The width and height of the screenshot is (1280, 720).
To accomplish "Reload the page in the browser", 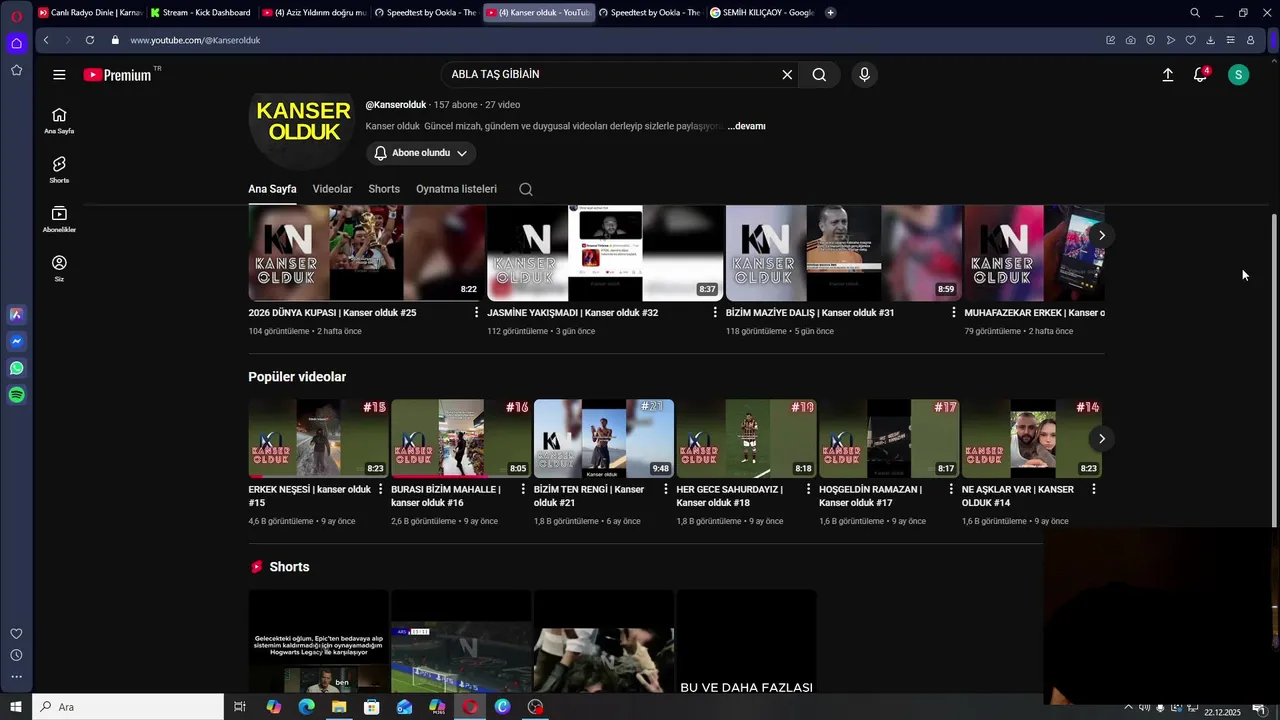I will pos(90,40).
